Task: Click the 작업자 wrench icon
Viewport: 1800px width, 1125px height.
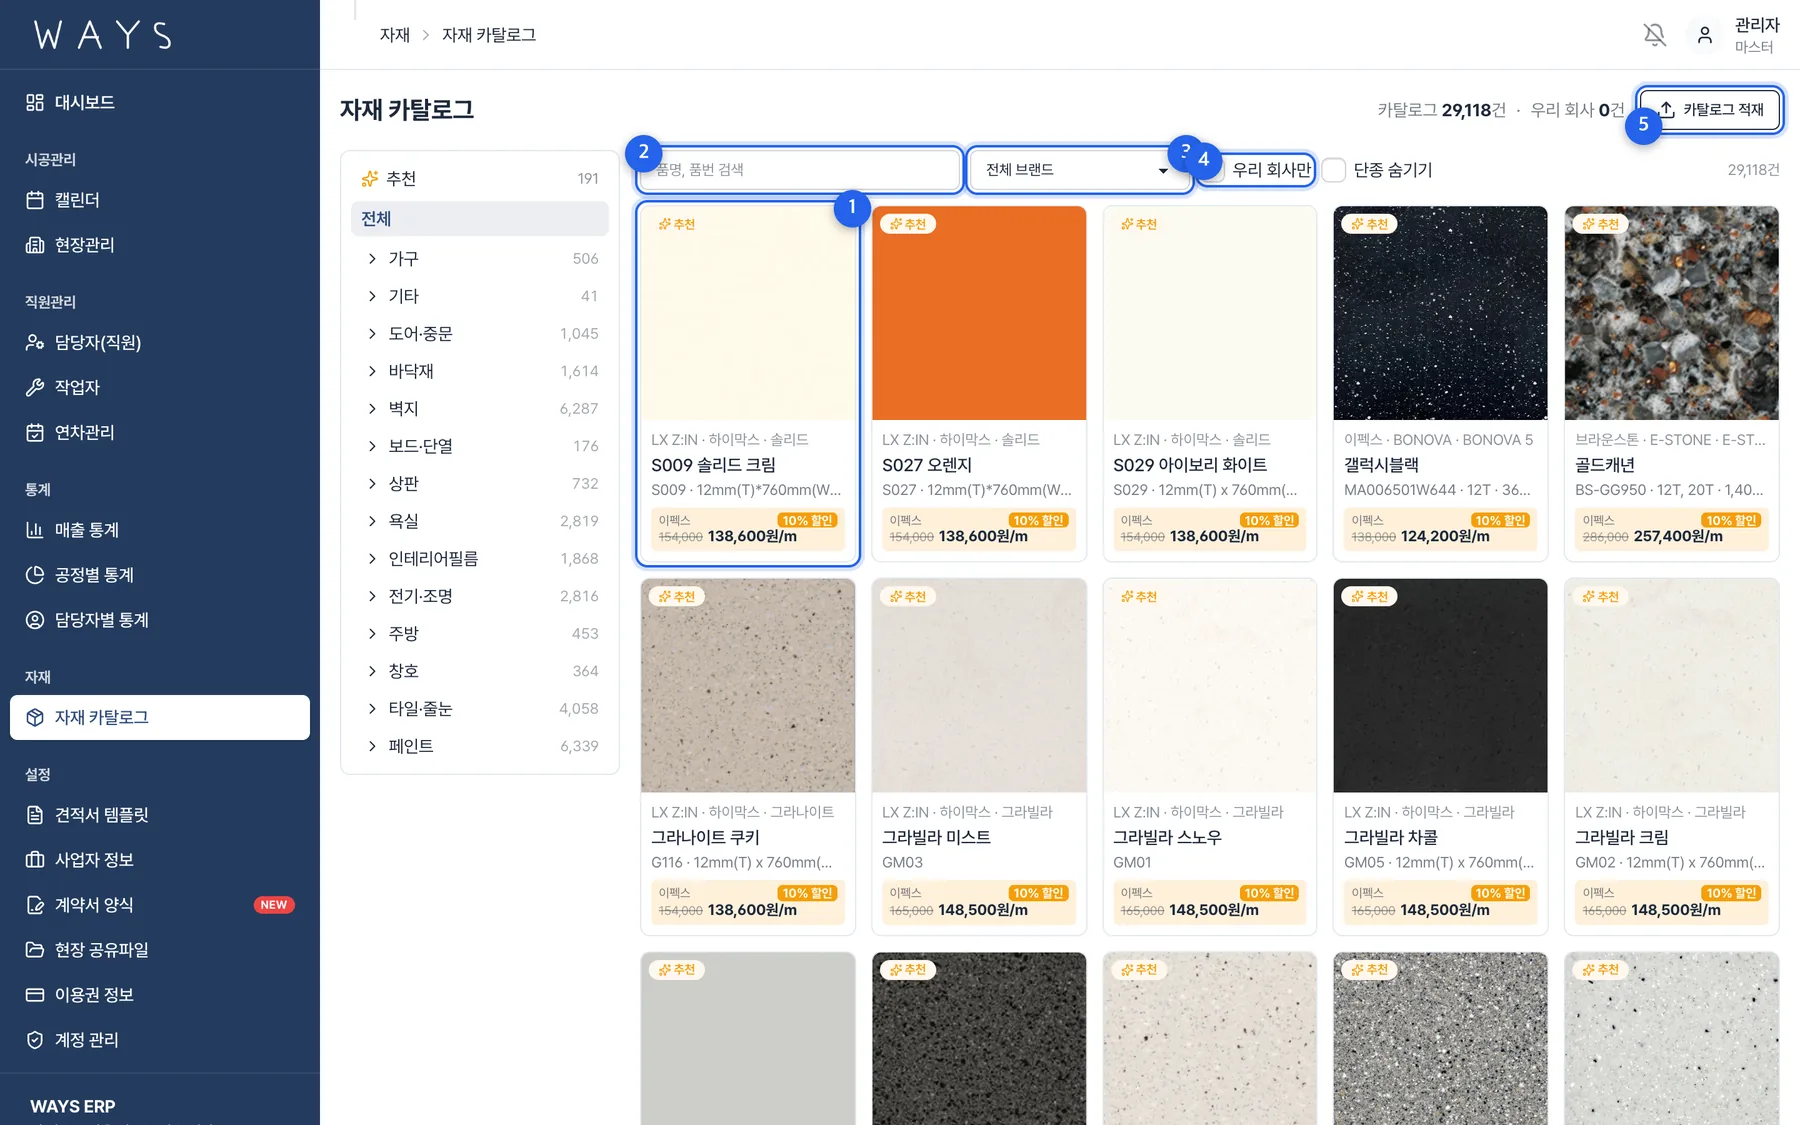Action: [x=35, y=387]
